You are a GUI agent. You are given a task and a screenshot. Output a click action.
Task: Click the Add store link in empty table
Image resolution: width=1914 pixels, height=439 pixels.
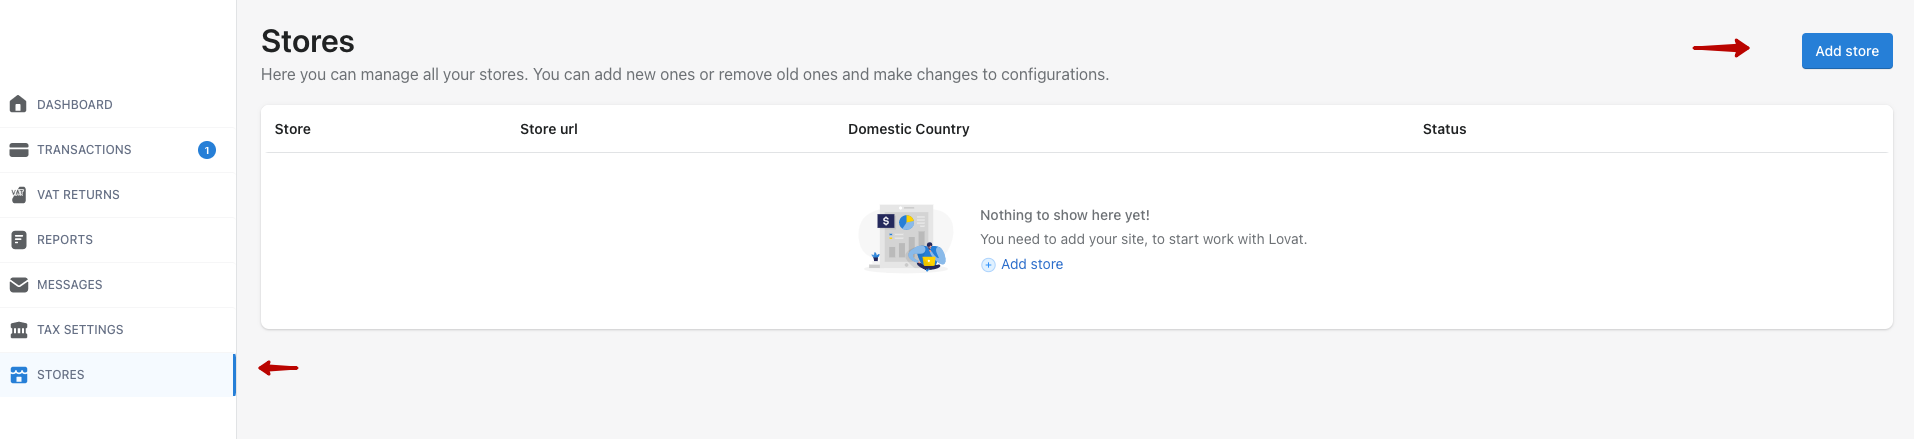tap(1032, 264)
